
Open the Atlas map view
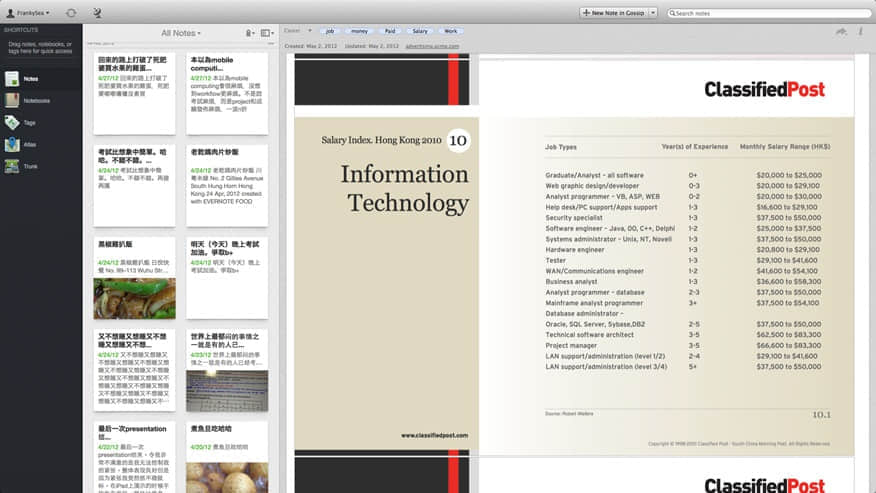29,144
